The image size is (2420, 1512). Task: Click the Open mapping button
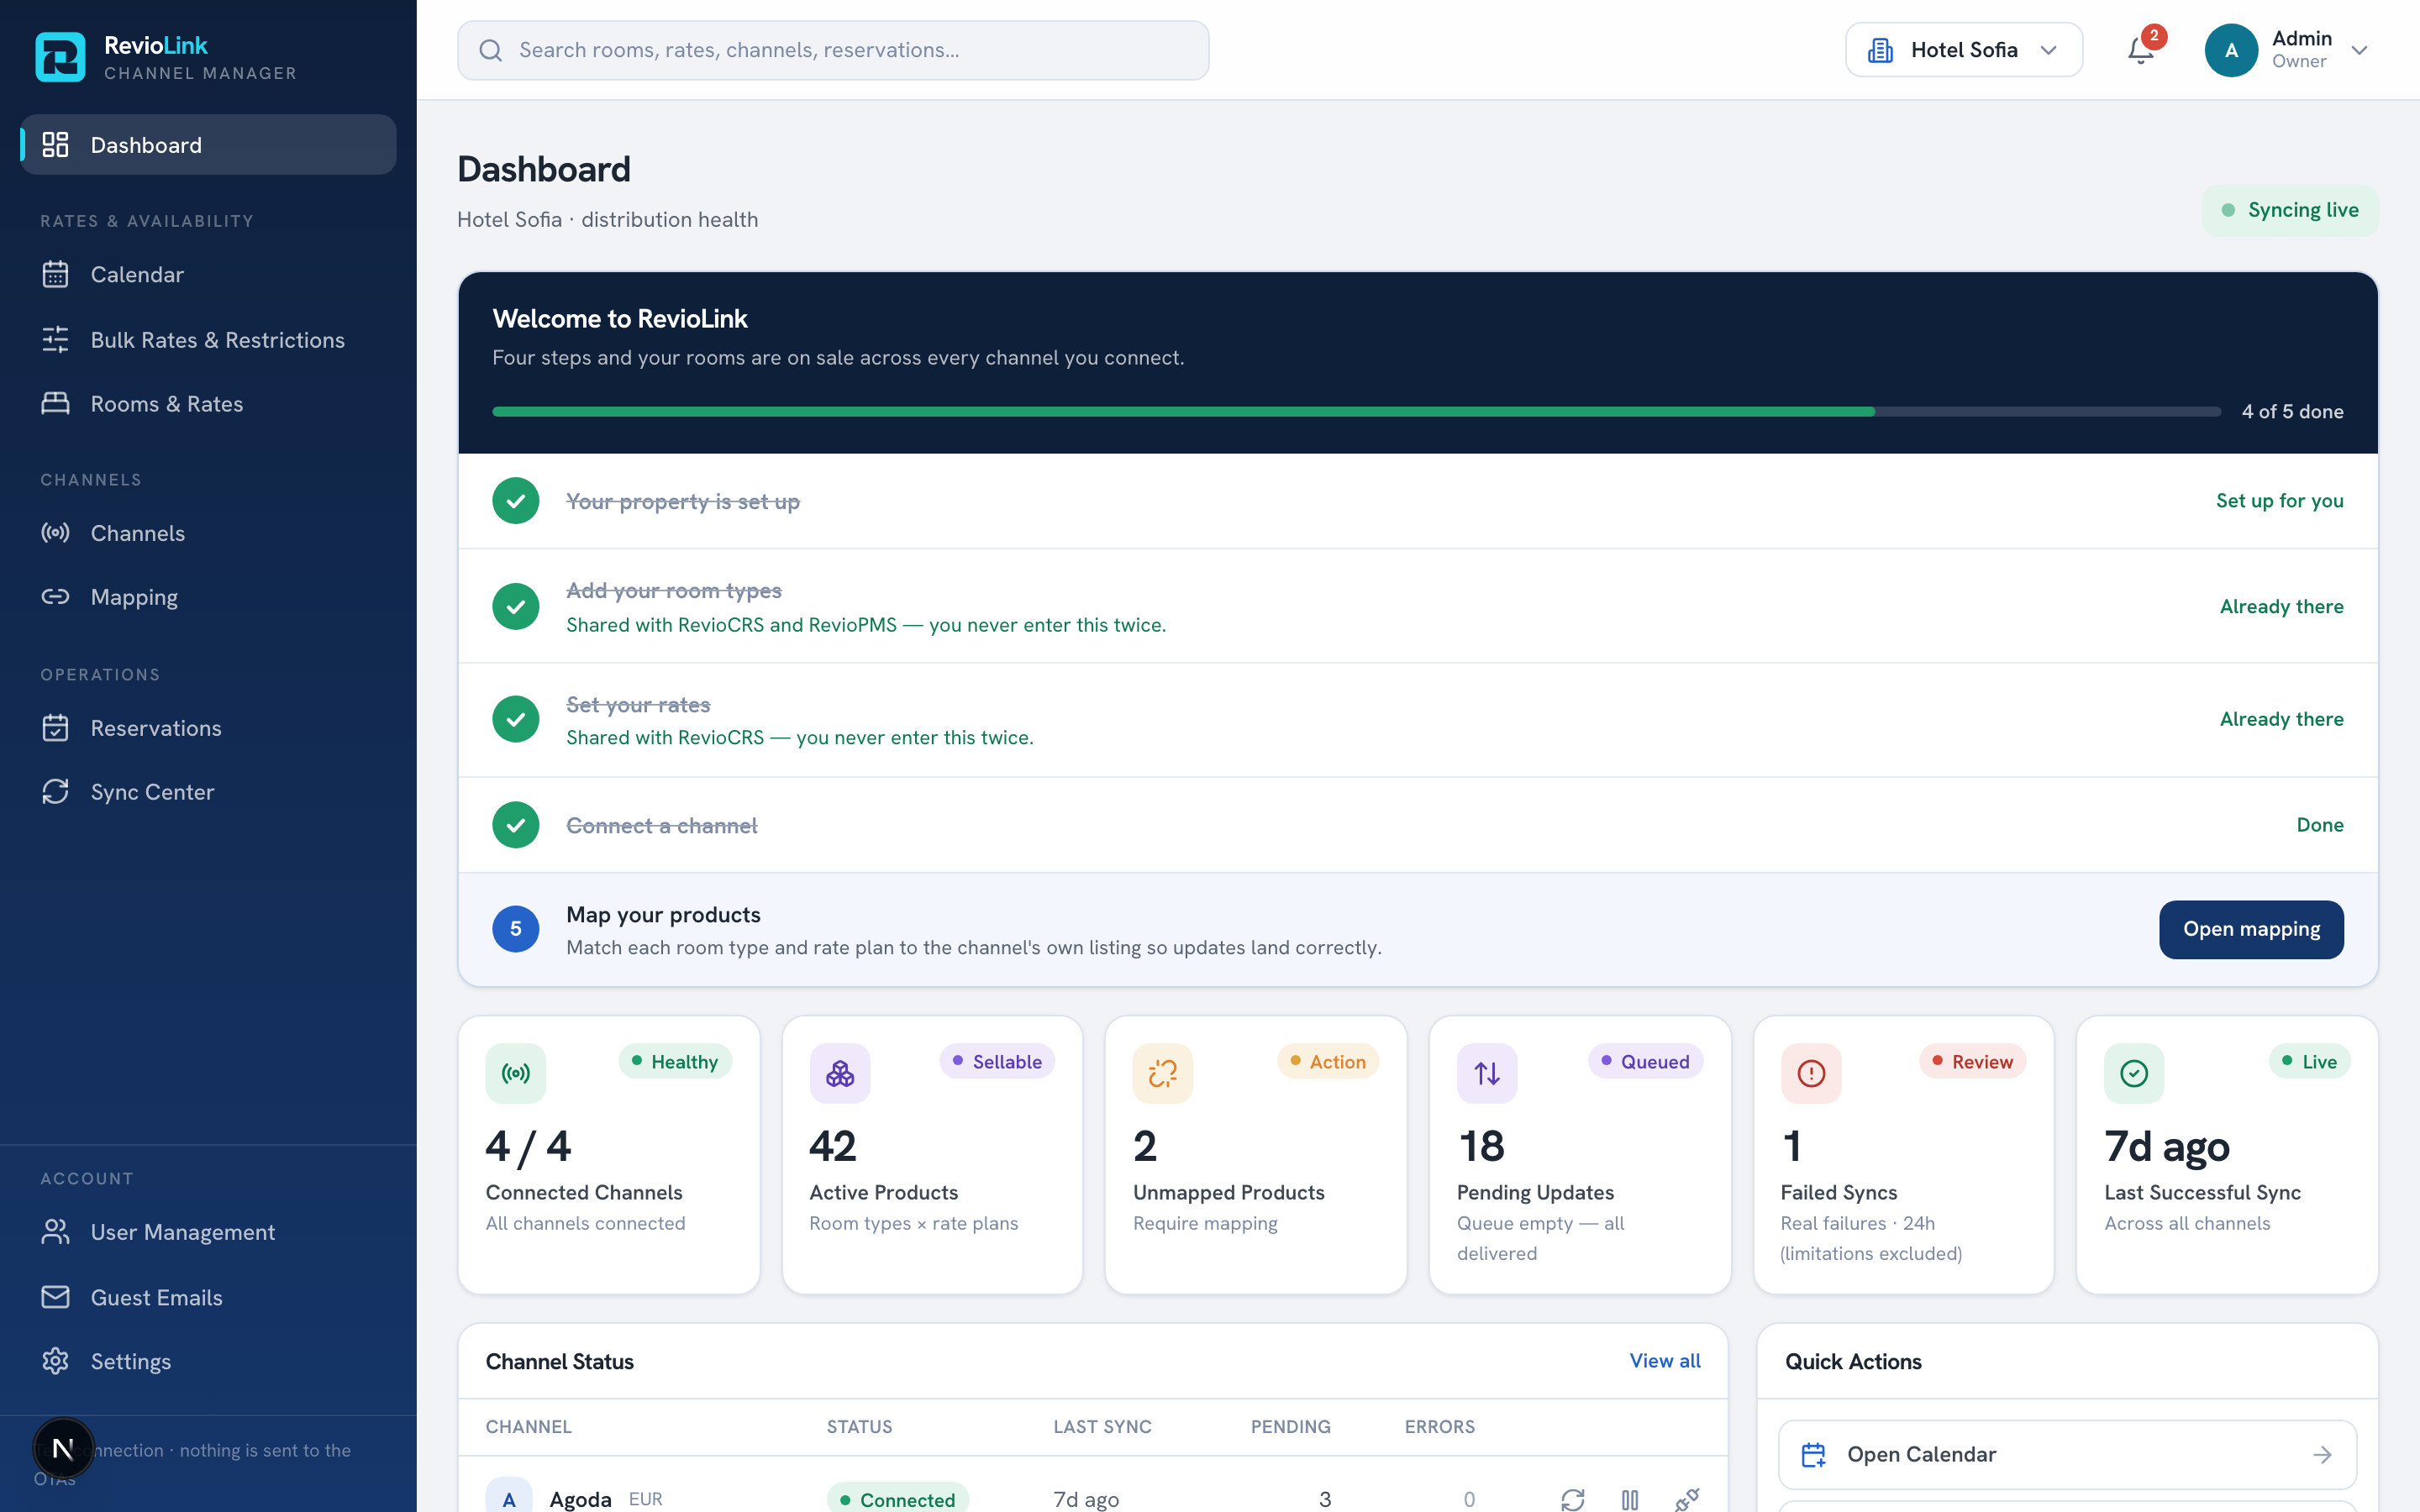coord(2251,929)
